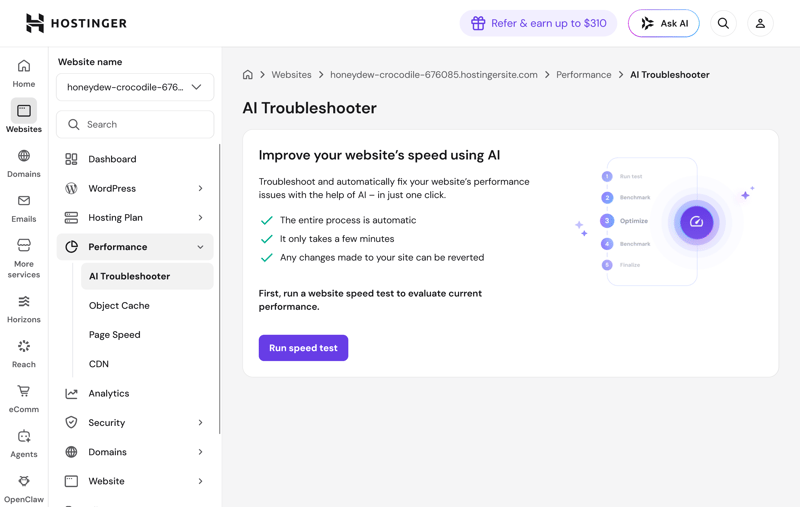This screenshot has height=507, width=800.
Task: Go to Domains in left rail
Action: [23, 163]
